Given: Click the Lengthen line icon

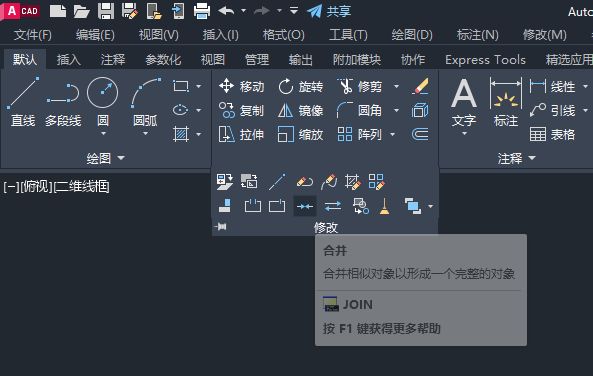Looking at the screenshot, I should click(277, 182).
